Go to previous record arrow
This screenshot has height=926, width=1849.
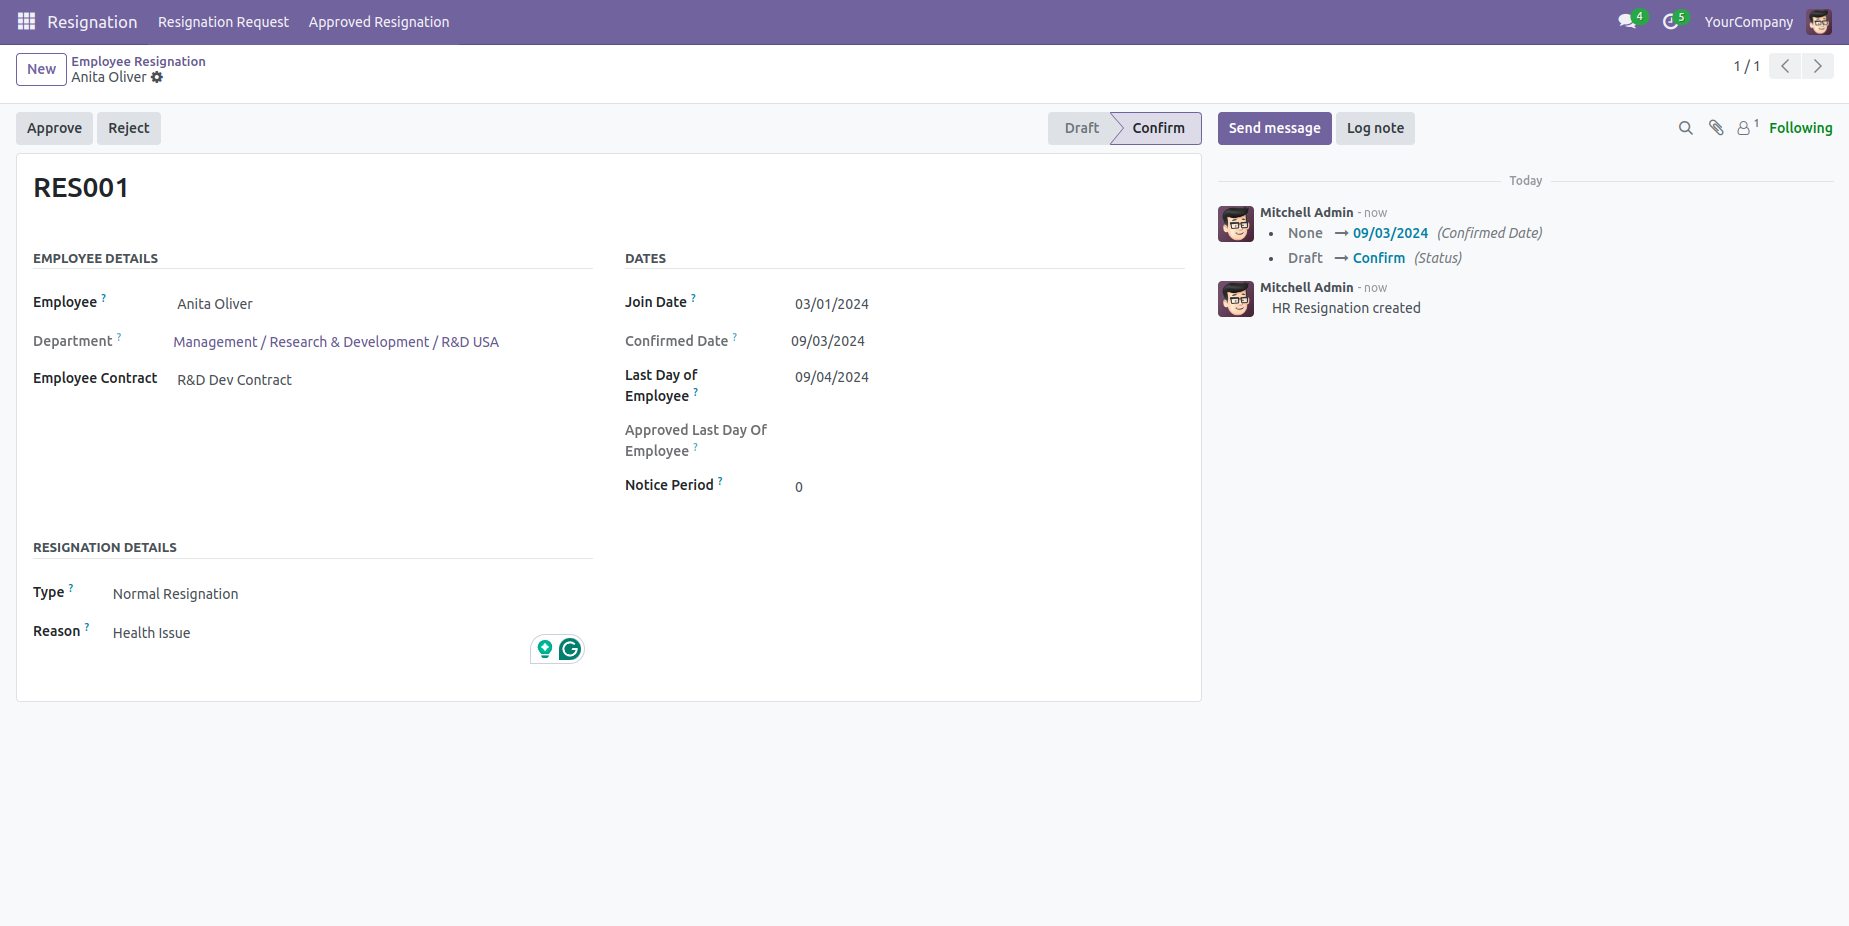pos(1785,66)
